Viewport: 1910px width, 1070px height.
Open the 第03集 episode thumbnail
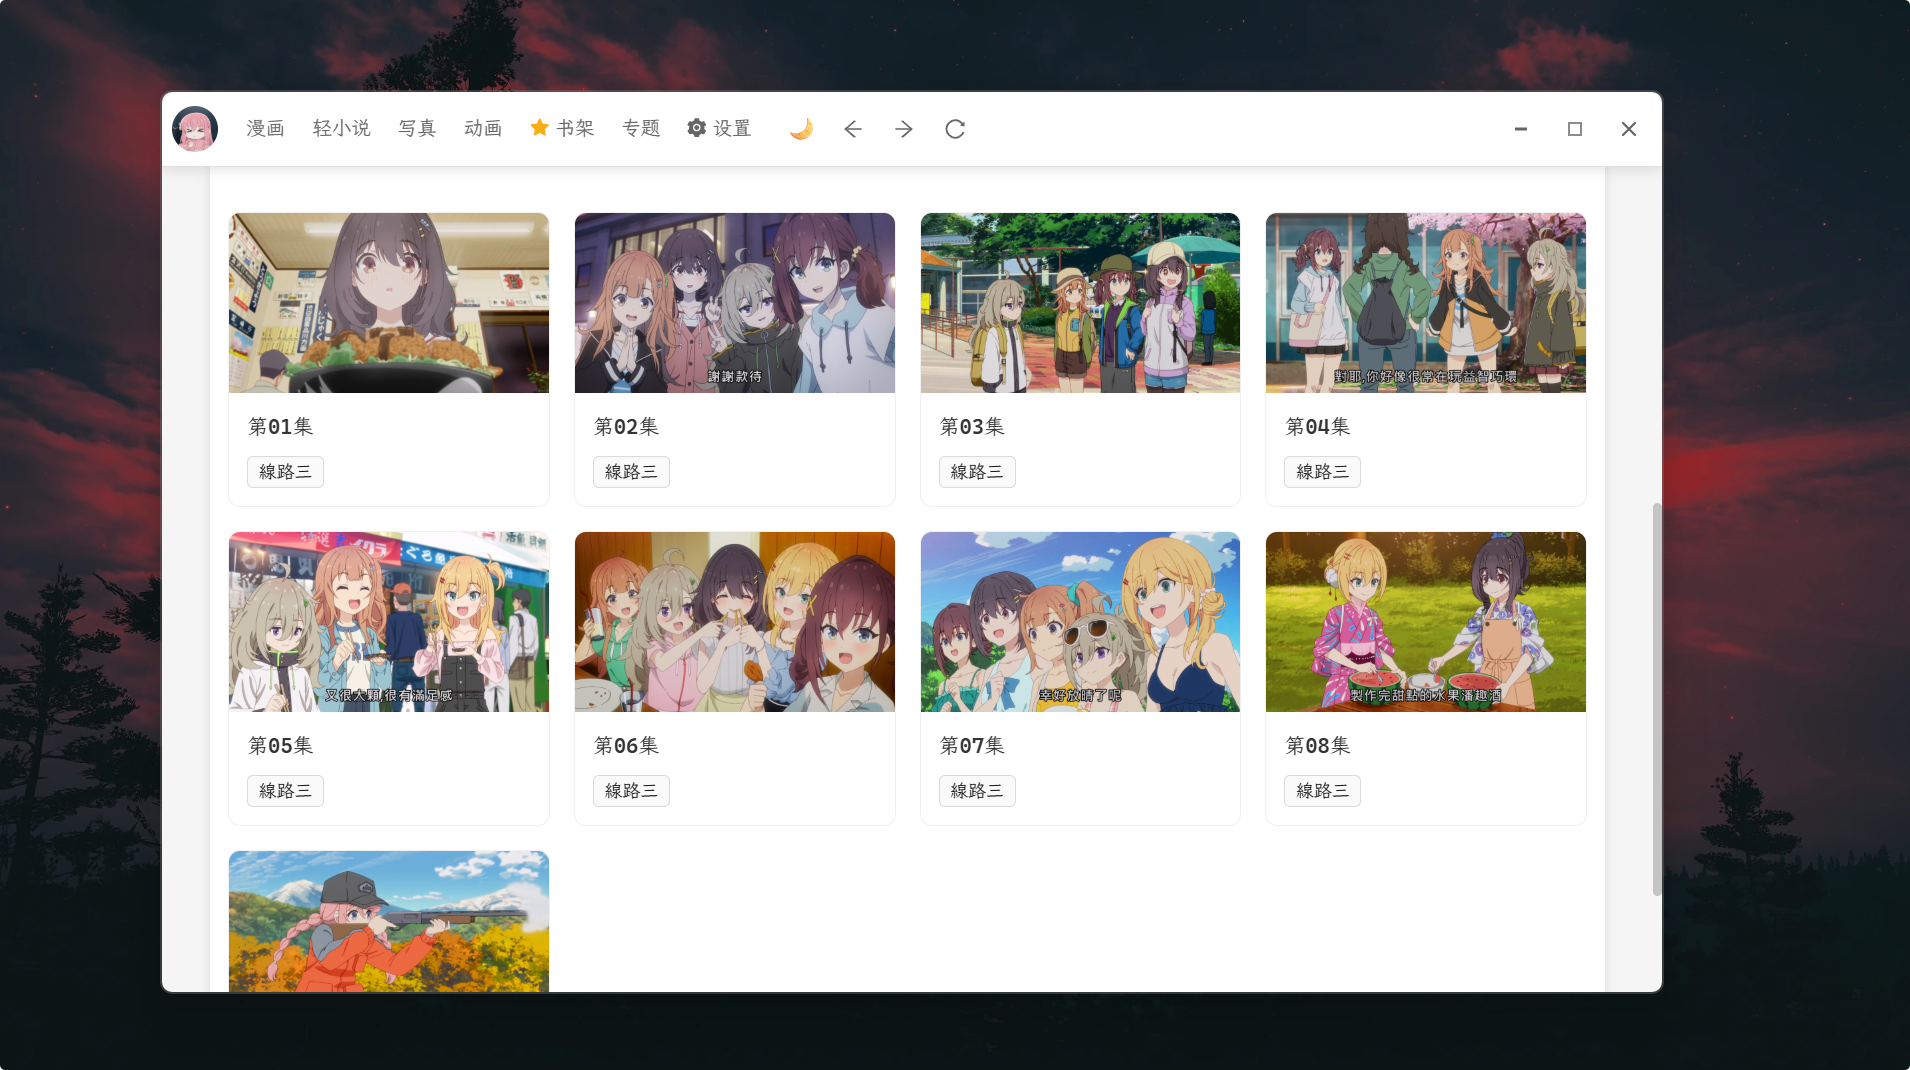click(x=1080, y=303)
